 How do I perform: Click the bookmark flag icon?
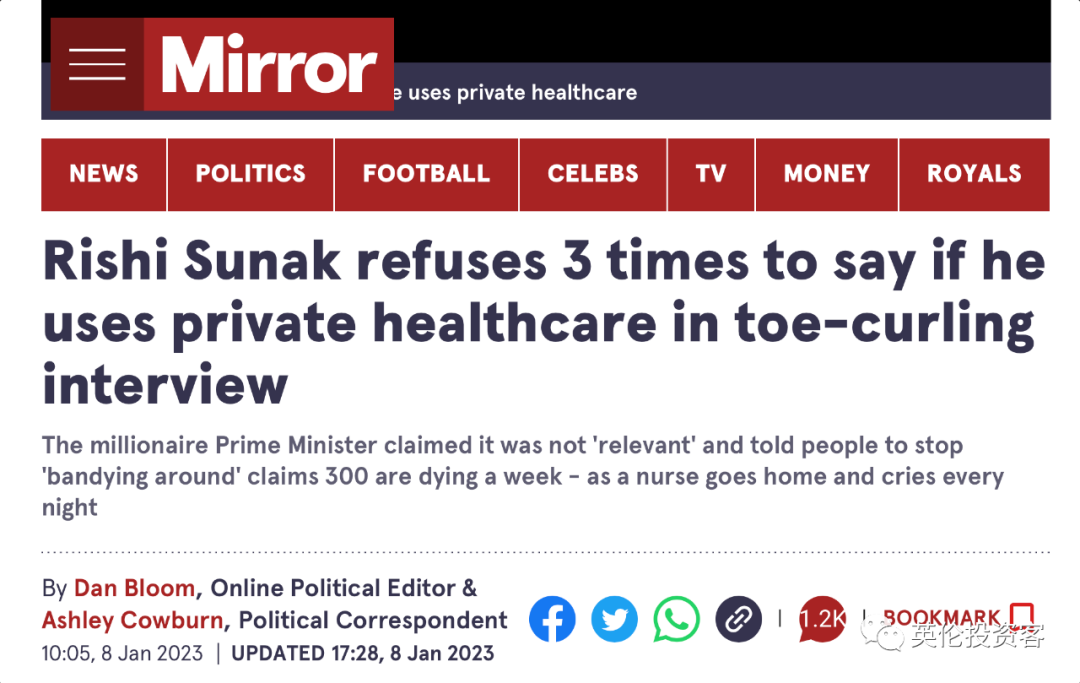[1022, 614]
